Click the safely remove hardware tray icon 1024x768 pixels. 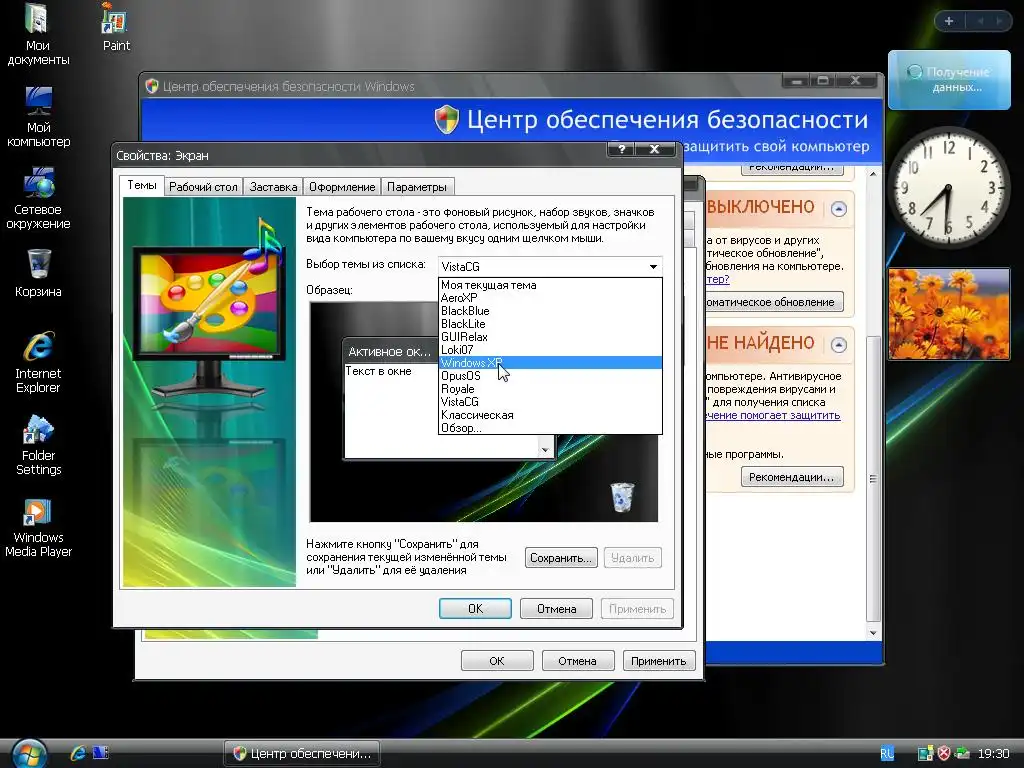coord(962,754)
